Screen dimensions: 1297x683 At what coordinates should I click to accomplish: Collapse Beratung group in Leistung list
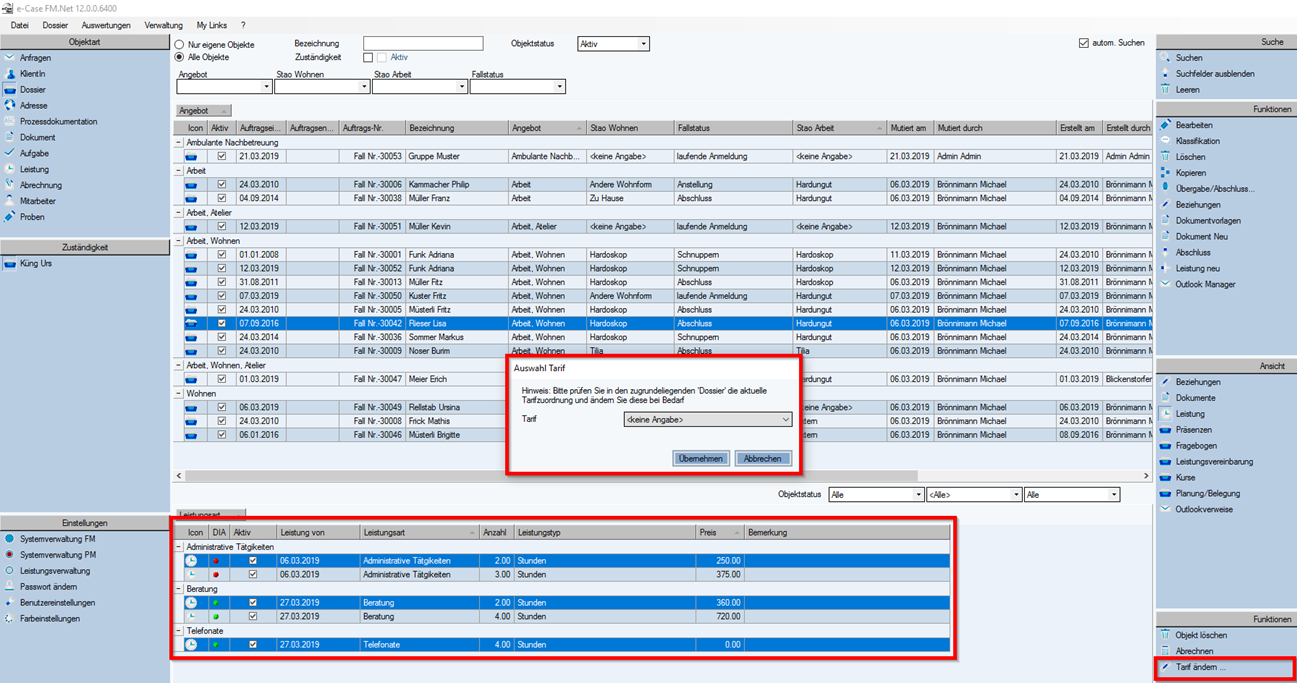click(179, 590)
